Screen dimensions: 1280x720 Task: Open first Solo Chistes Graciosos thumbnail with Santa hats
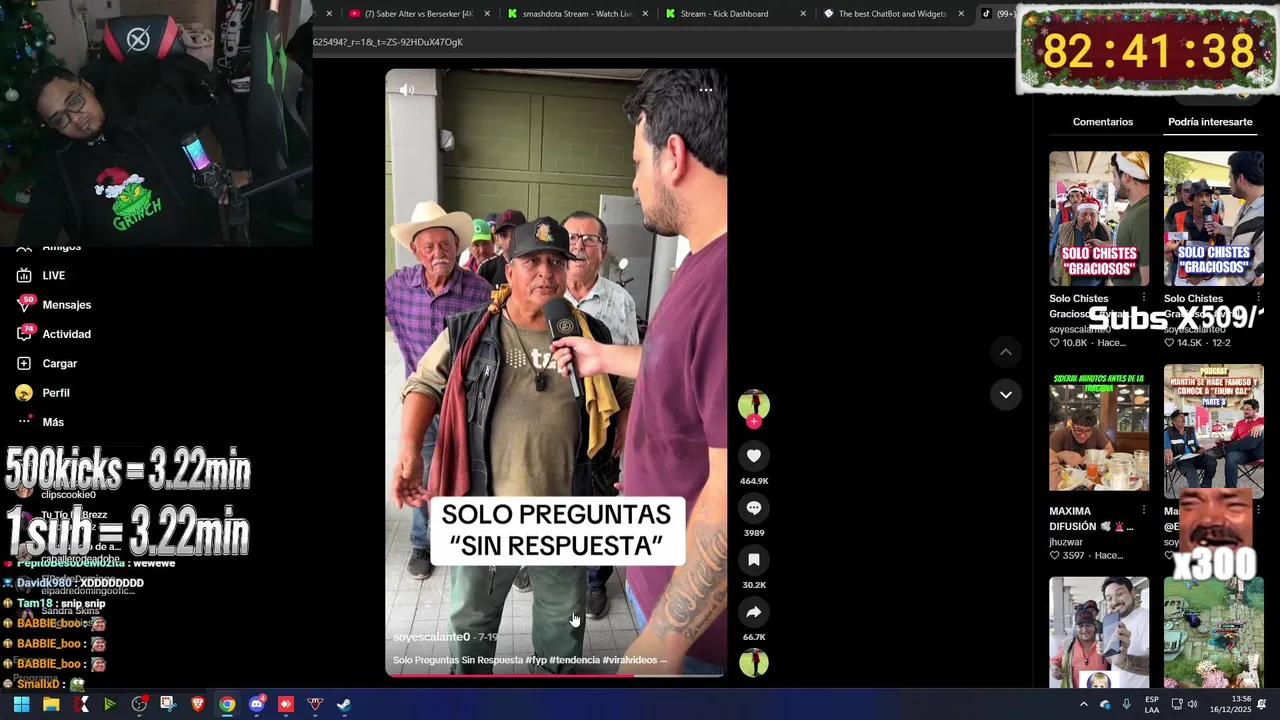tap(1099, 218)
